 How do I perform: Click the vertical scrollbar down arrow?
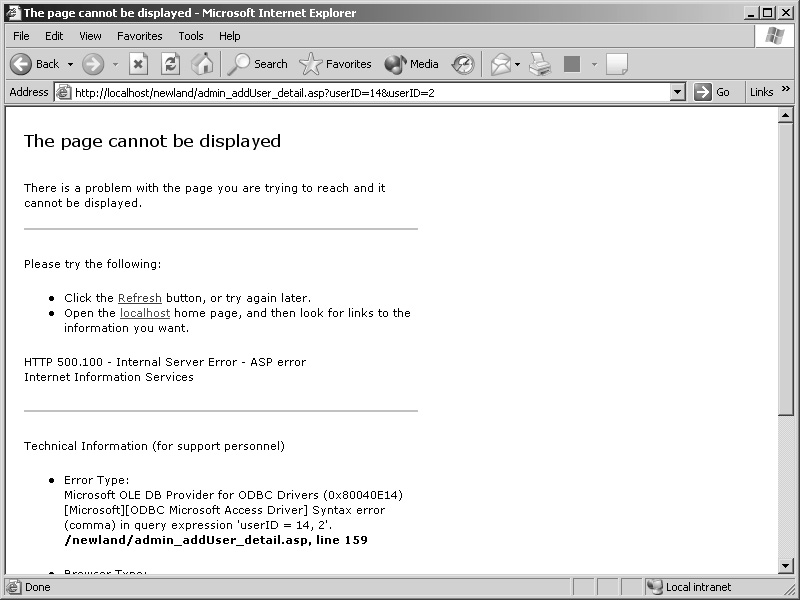pyautogui.click(x=786, y=565)
